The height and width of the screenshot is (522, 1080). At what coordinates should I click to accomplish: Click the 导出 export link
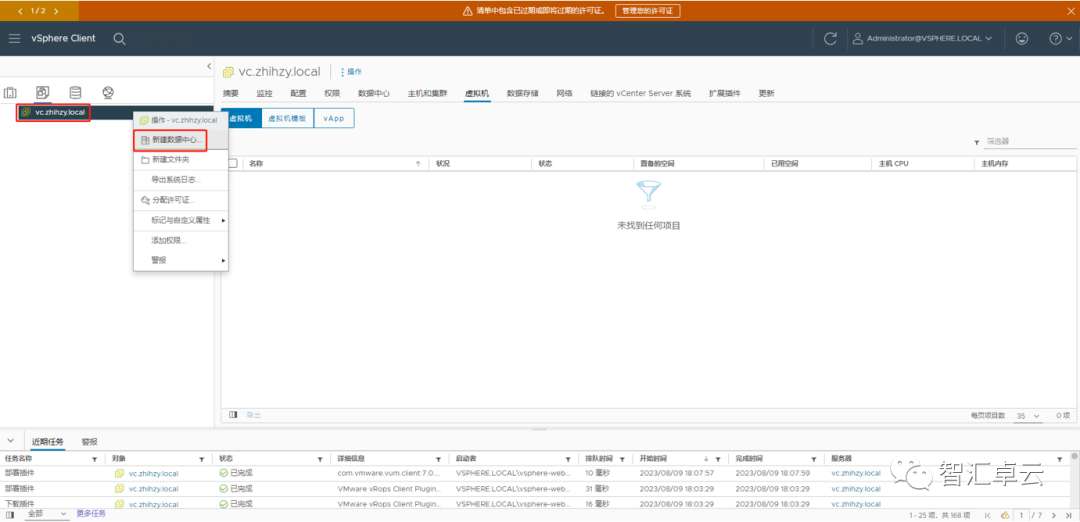pos(253,415)
